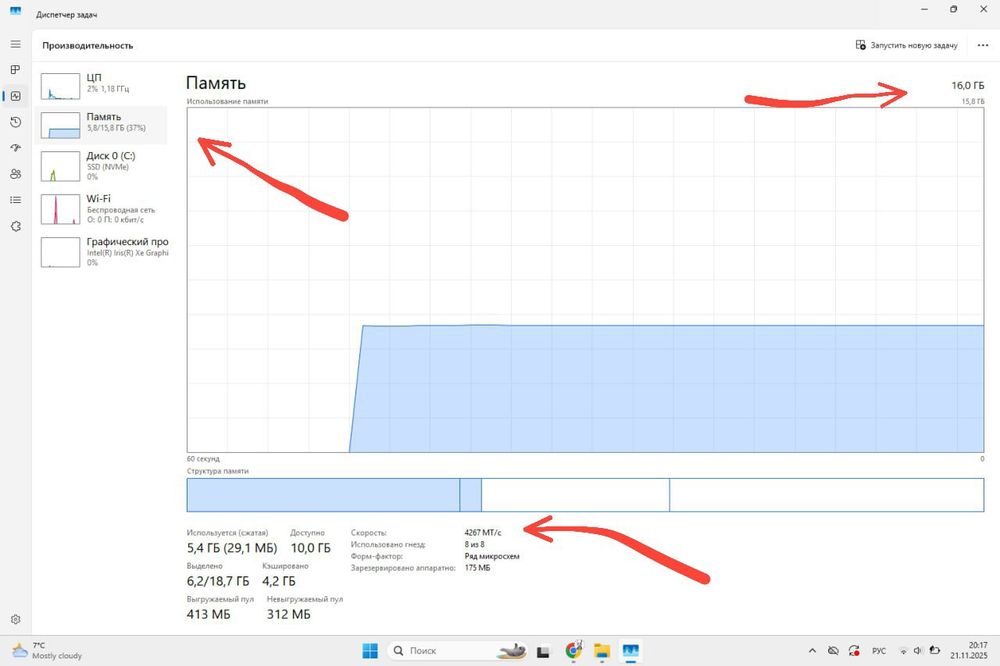Expand hidden system tray icons chevron
Image resolution: width=1000 pixels, height=666 pixels.
pos(812,651)
